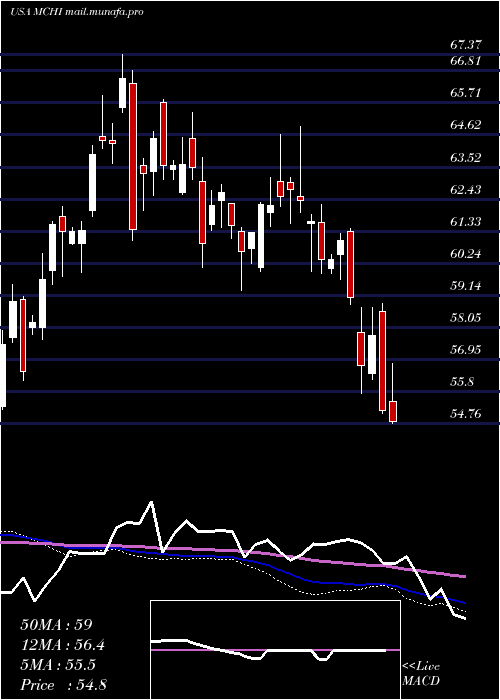Viewport: 500px width, 700px height.
Task: Click the '5MA : 55.5' readout
Action: point(58,665)
